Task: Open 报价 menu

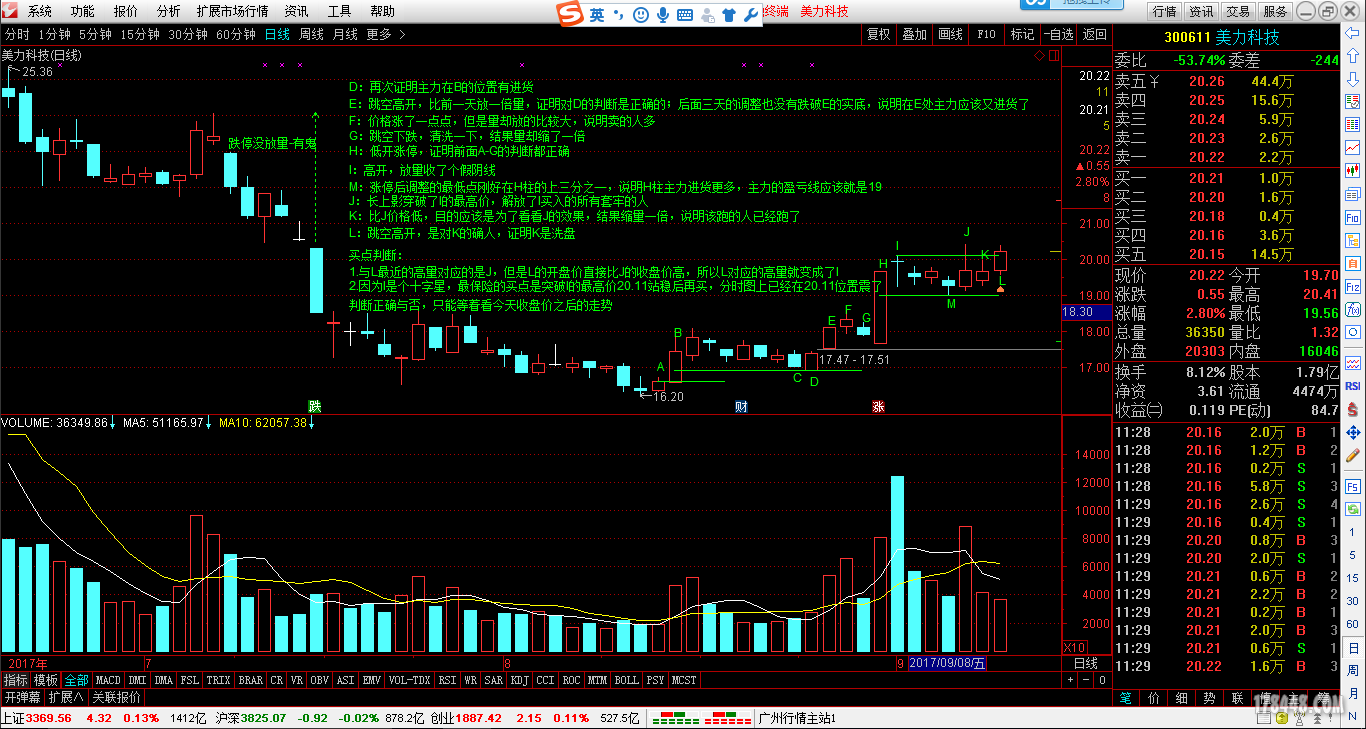Action: click(x=126, y=11)
